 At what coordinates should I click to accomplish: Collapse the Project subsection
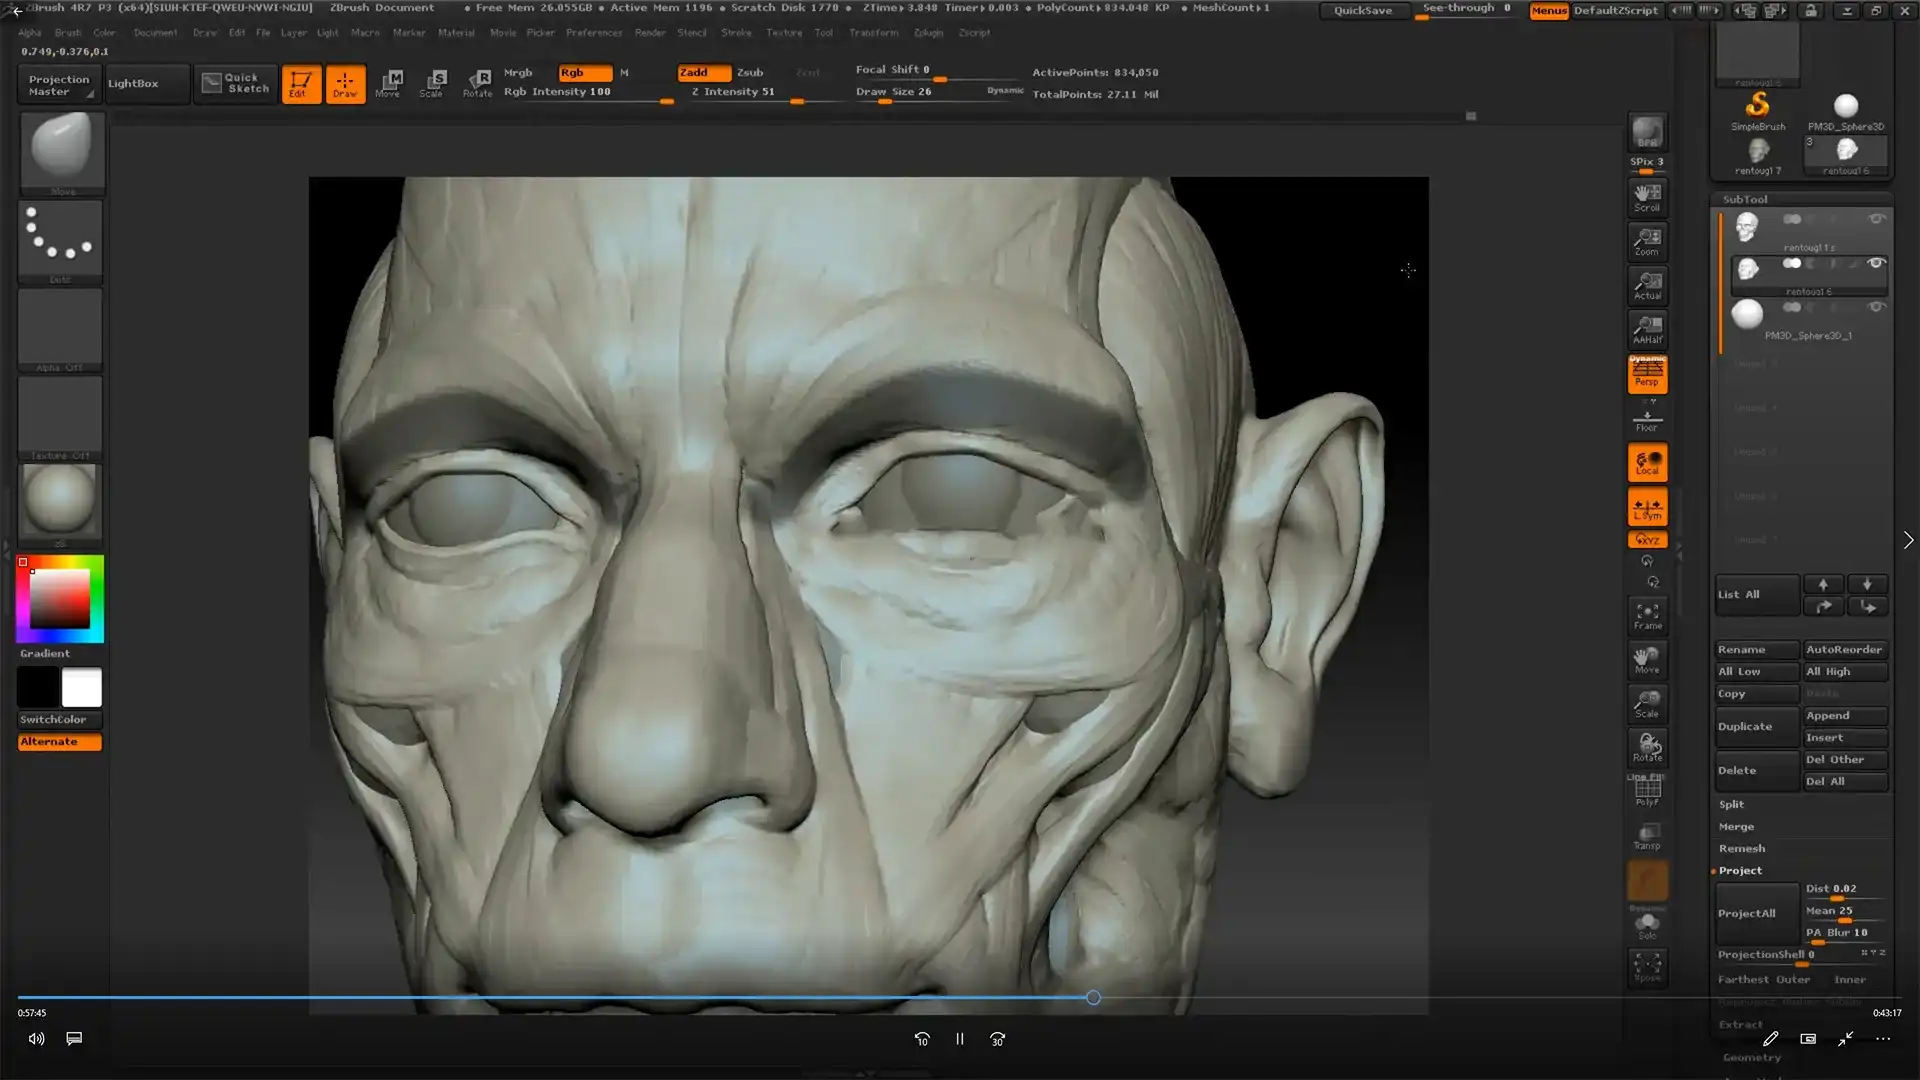coord(1740,870)
